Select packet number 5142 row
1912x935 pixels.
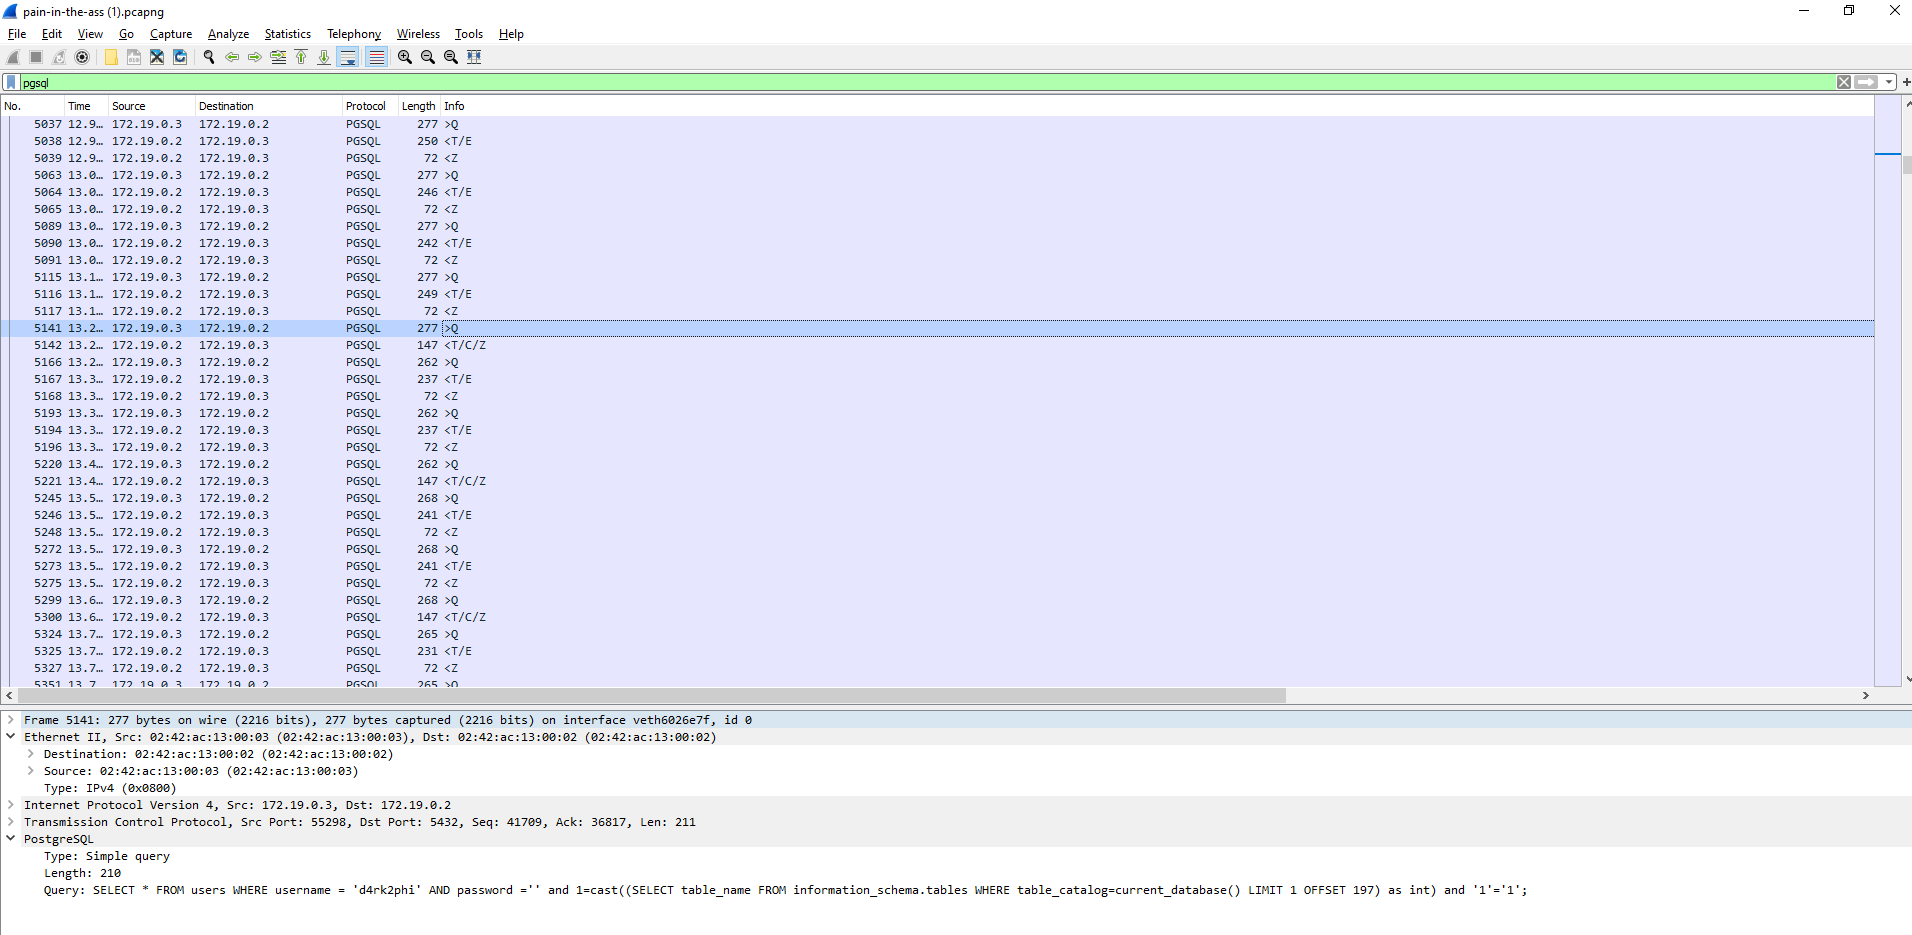point(937,345)
